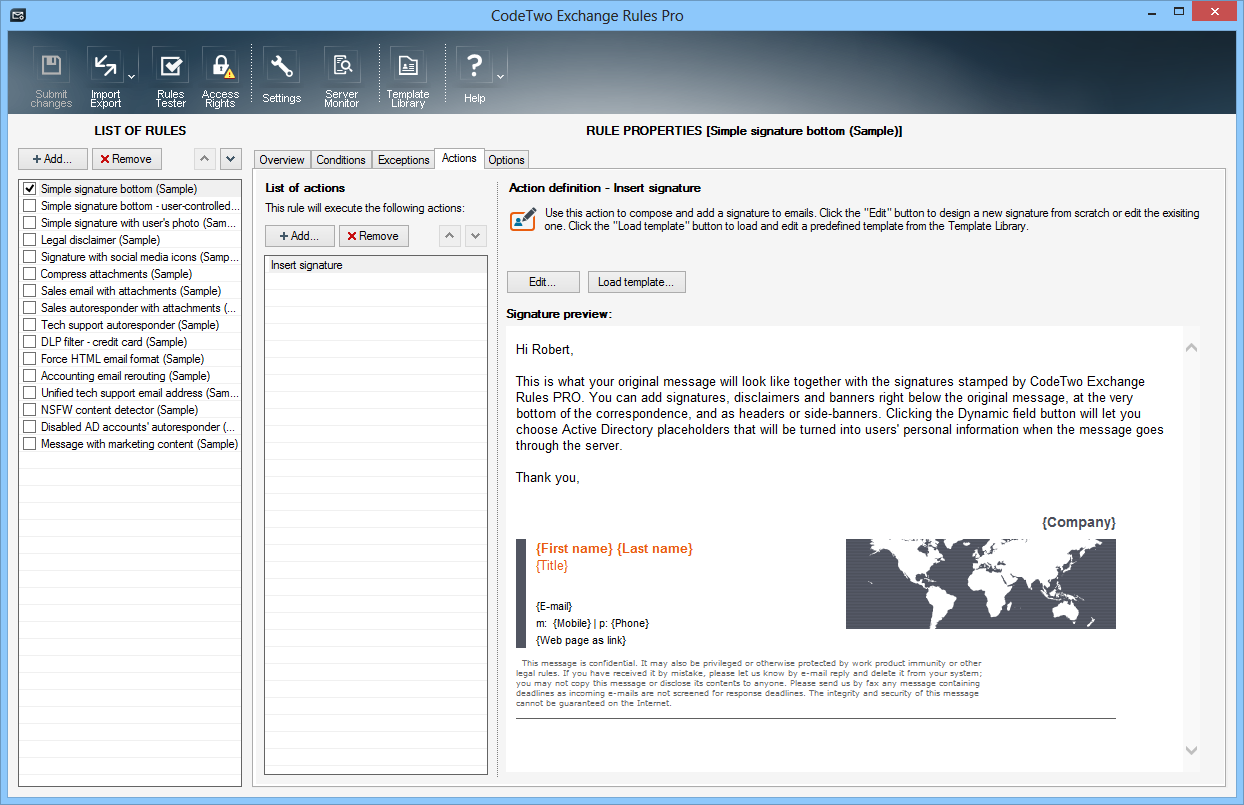Click Add button in List of Rules
Image resolution: width=1244 pixels, height=805 pixels.
coord(53,158)
